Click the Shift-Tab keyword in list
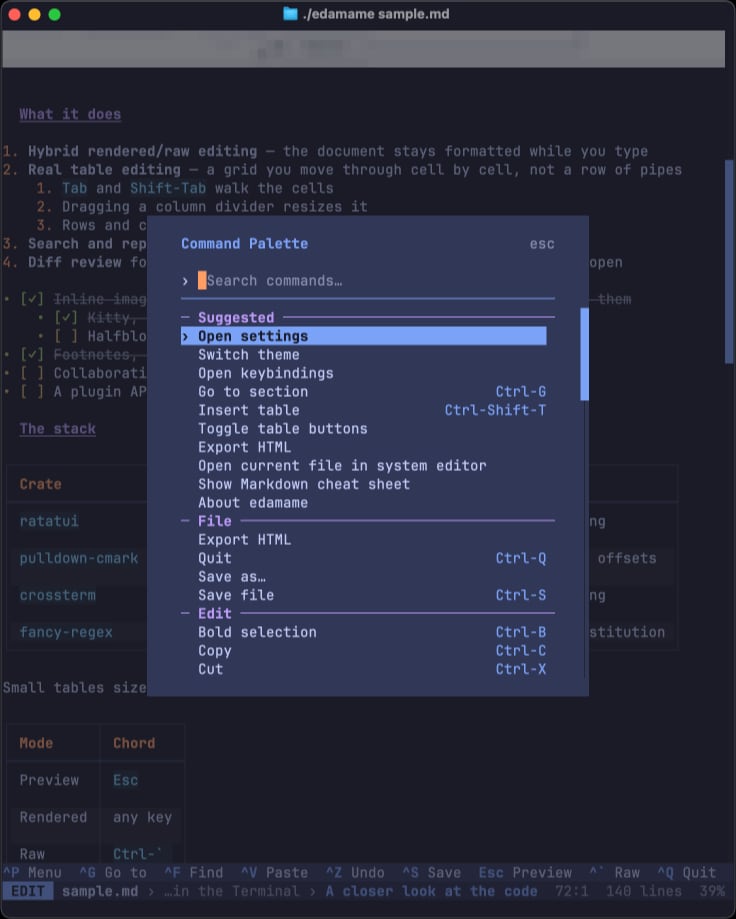 (168, 188)
